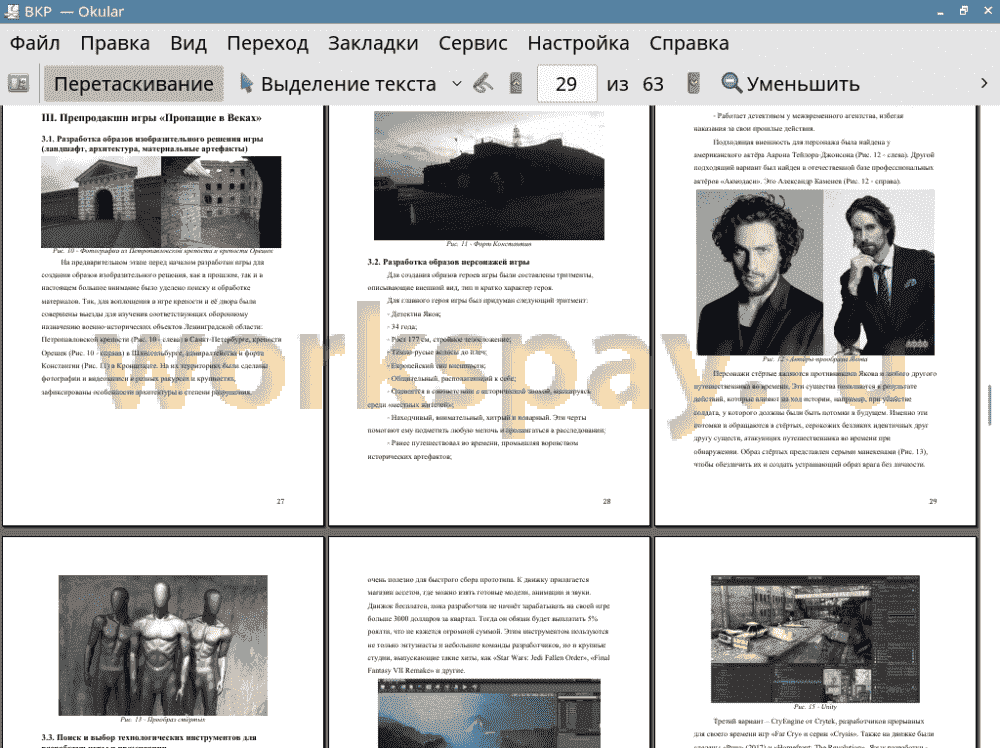Click the line "- Детектив Яков;"
The image size is (1000, 748).
[x=414, y=314]
